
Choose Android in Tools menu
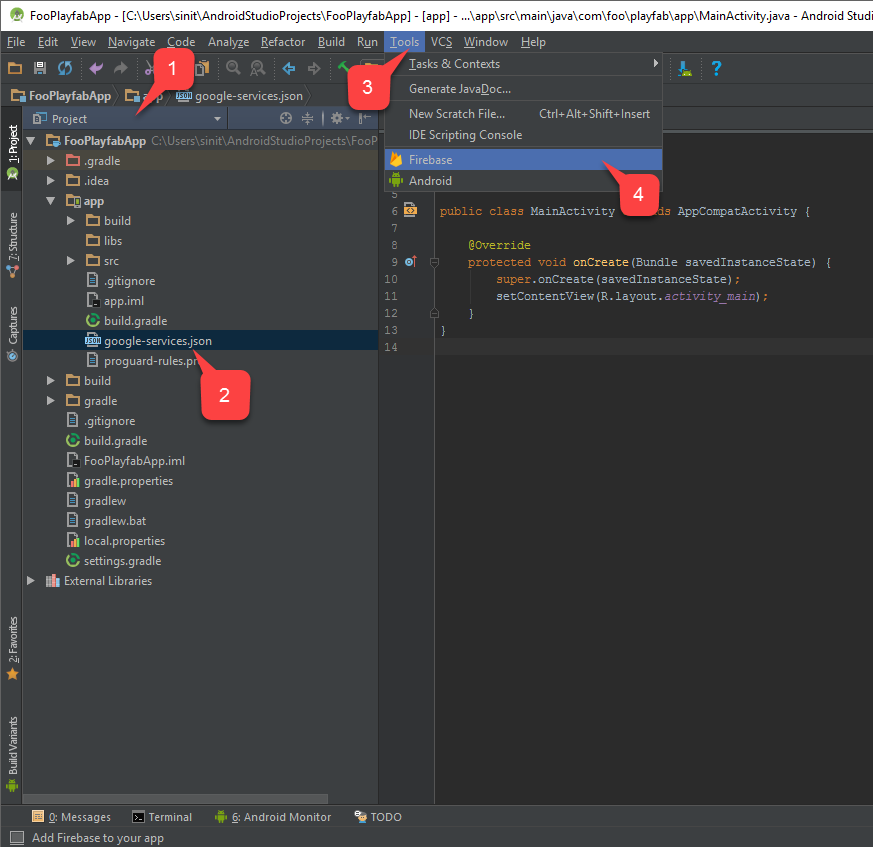[x=523, y=181]
